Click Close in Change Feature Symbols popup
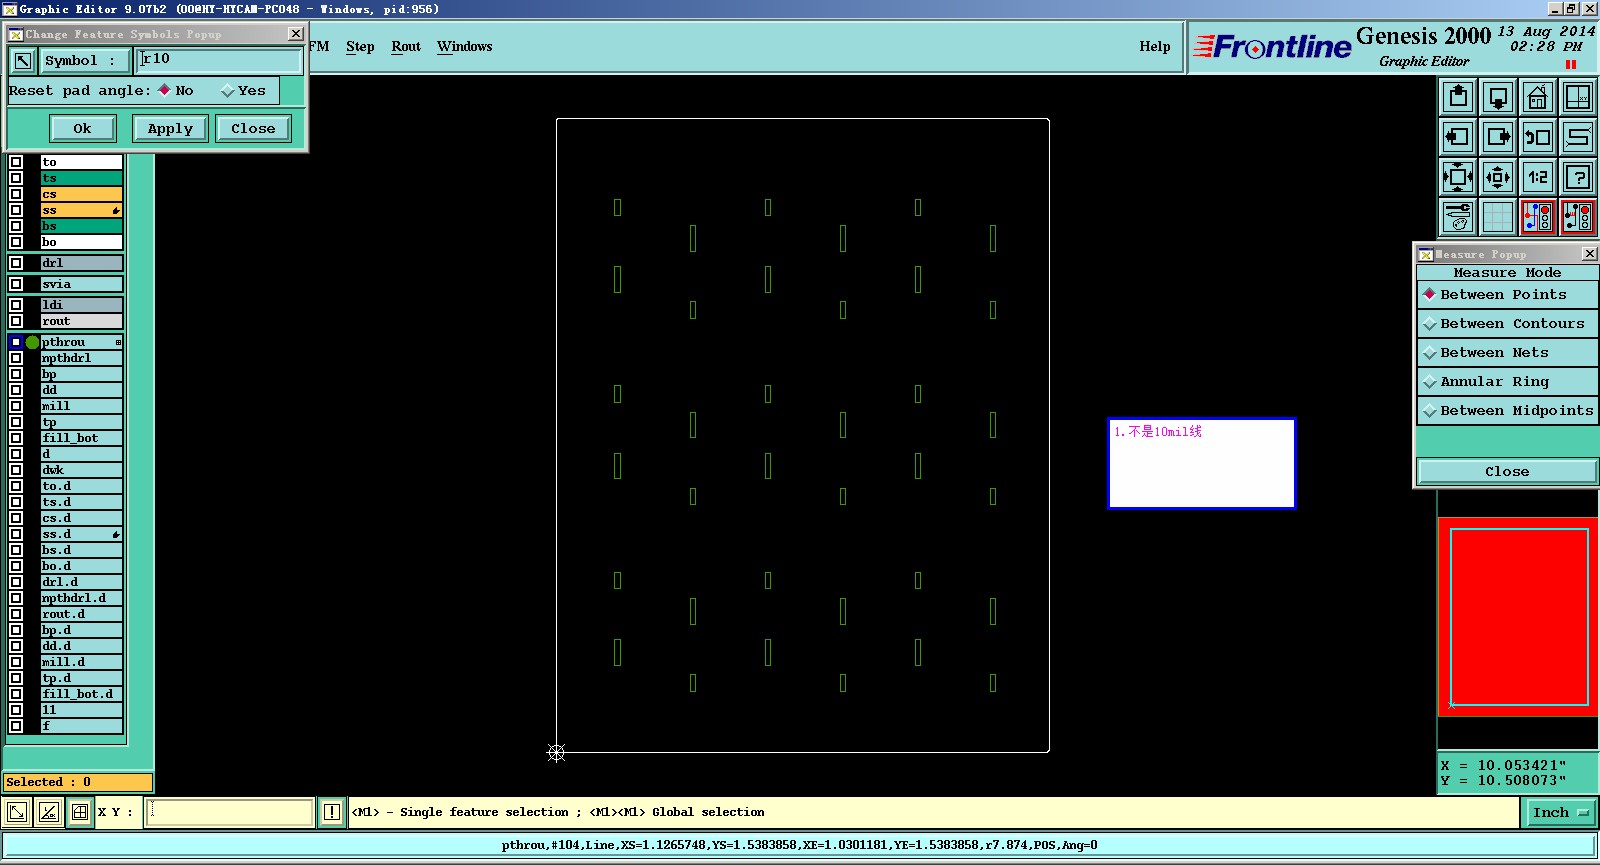 pos(253,128)
